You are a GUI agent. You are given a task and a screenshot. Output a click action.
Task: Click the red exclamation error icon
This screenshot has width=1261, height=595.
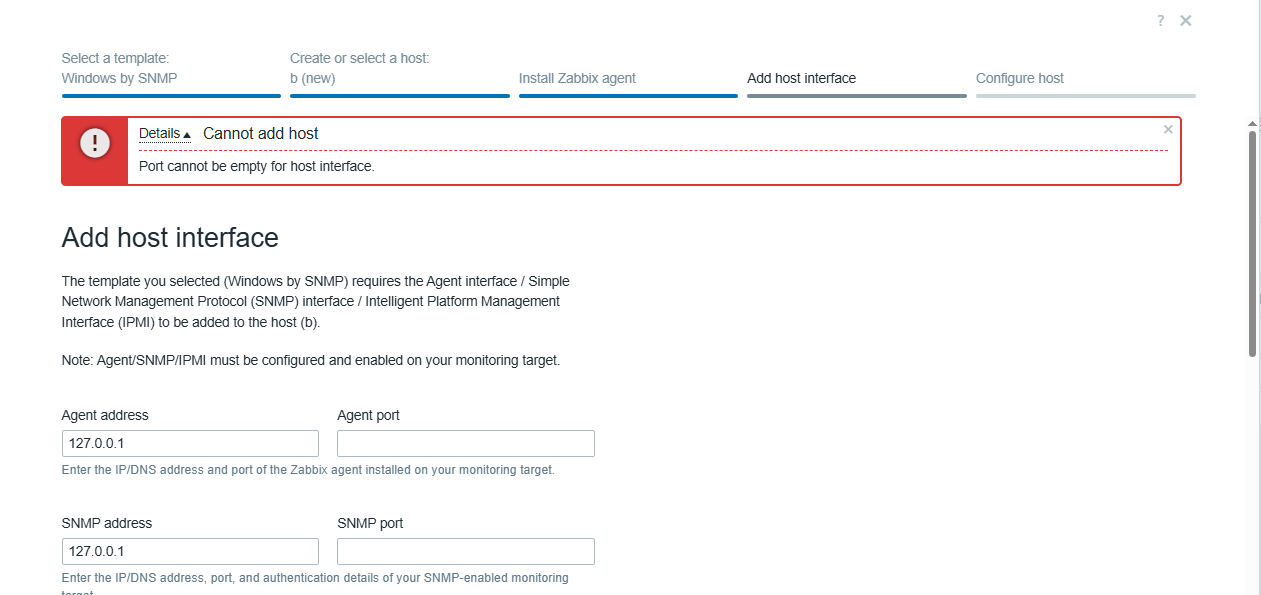[95, 143]
